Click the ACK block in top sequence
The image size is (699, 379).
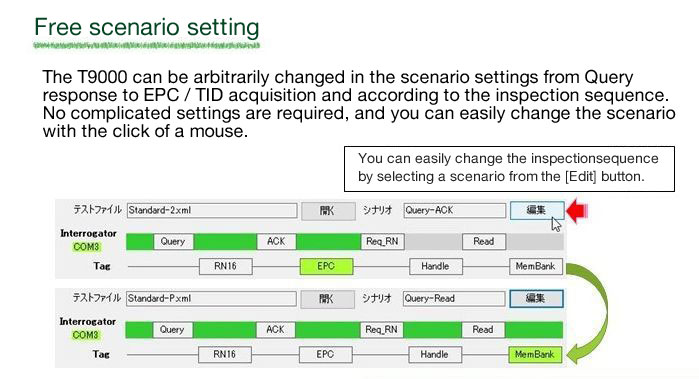[276, 241]
